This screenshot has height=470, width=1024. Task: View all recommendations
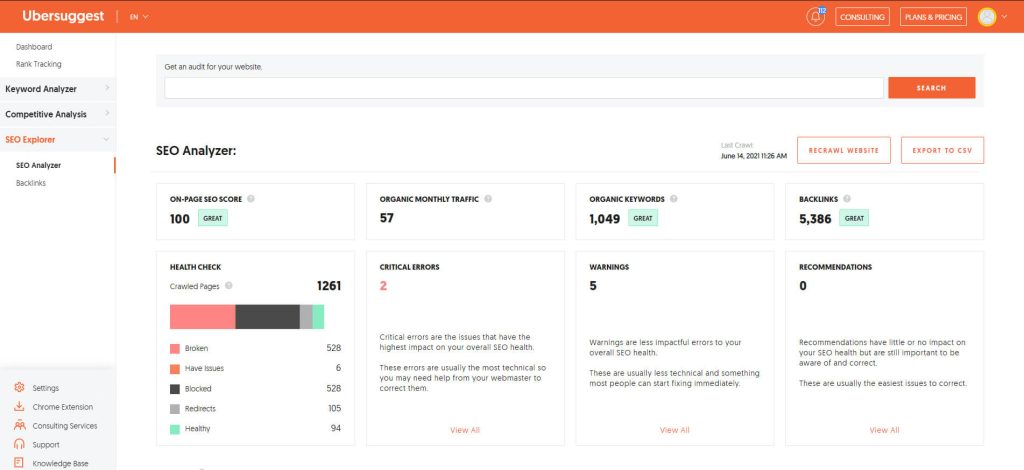pos(884,430)
